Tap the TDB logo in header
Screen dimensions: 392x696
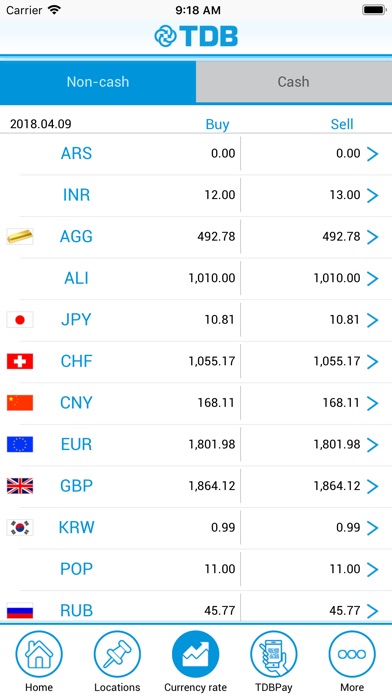tap(196, 36)
